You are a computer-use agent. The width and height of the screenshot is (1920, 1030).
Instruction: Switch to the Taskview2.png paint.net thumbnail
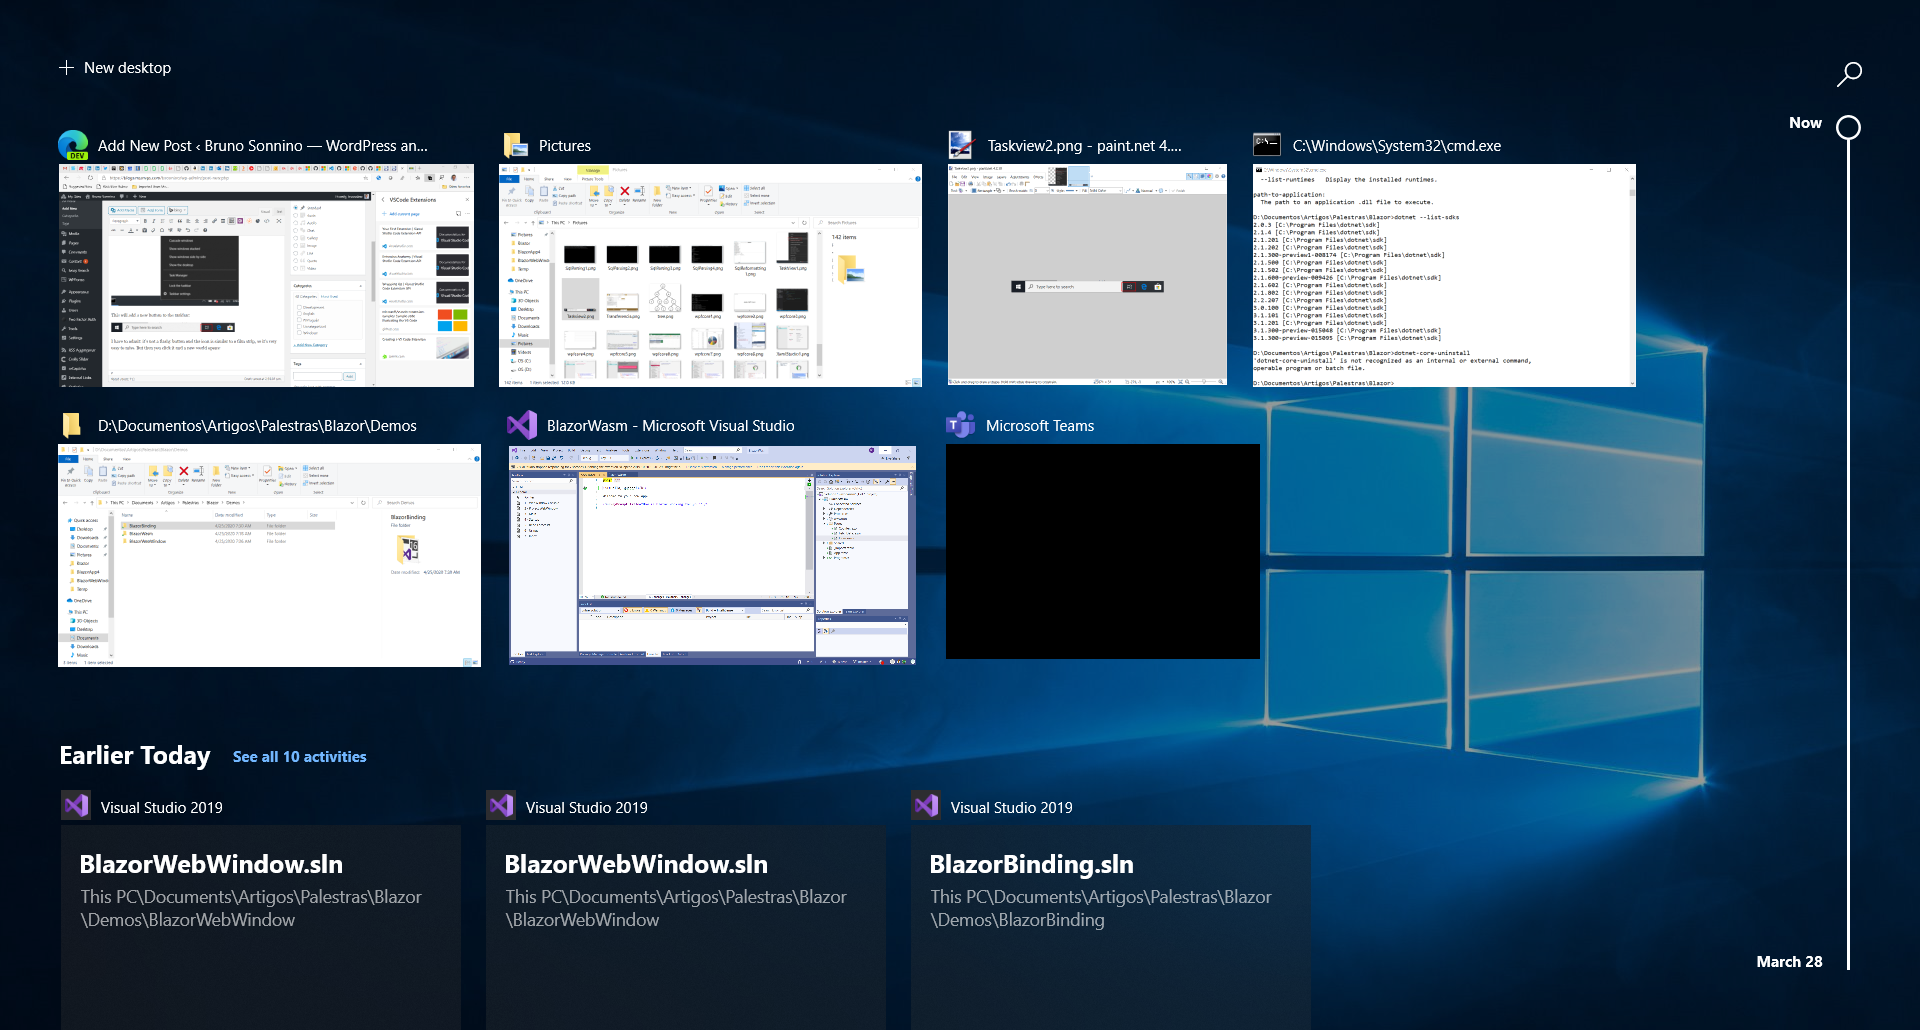point(1087,275)
